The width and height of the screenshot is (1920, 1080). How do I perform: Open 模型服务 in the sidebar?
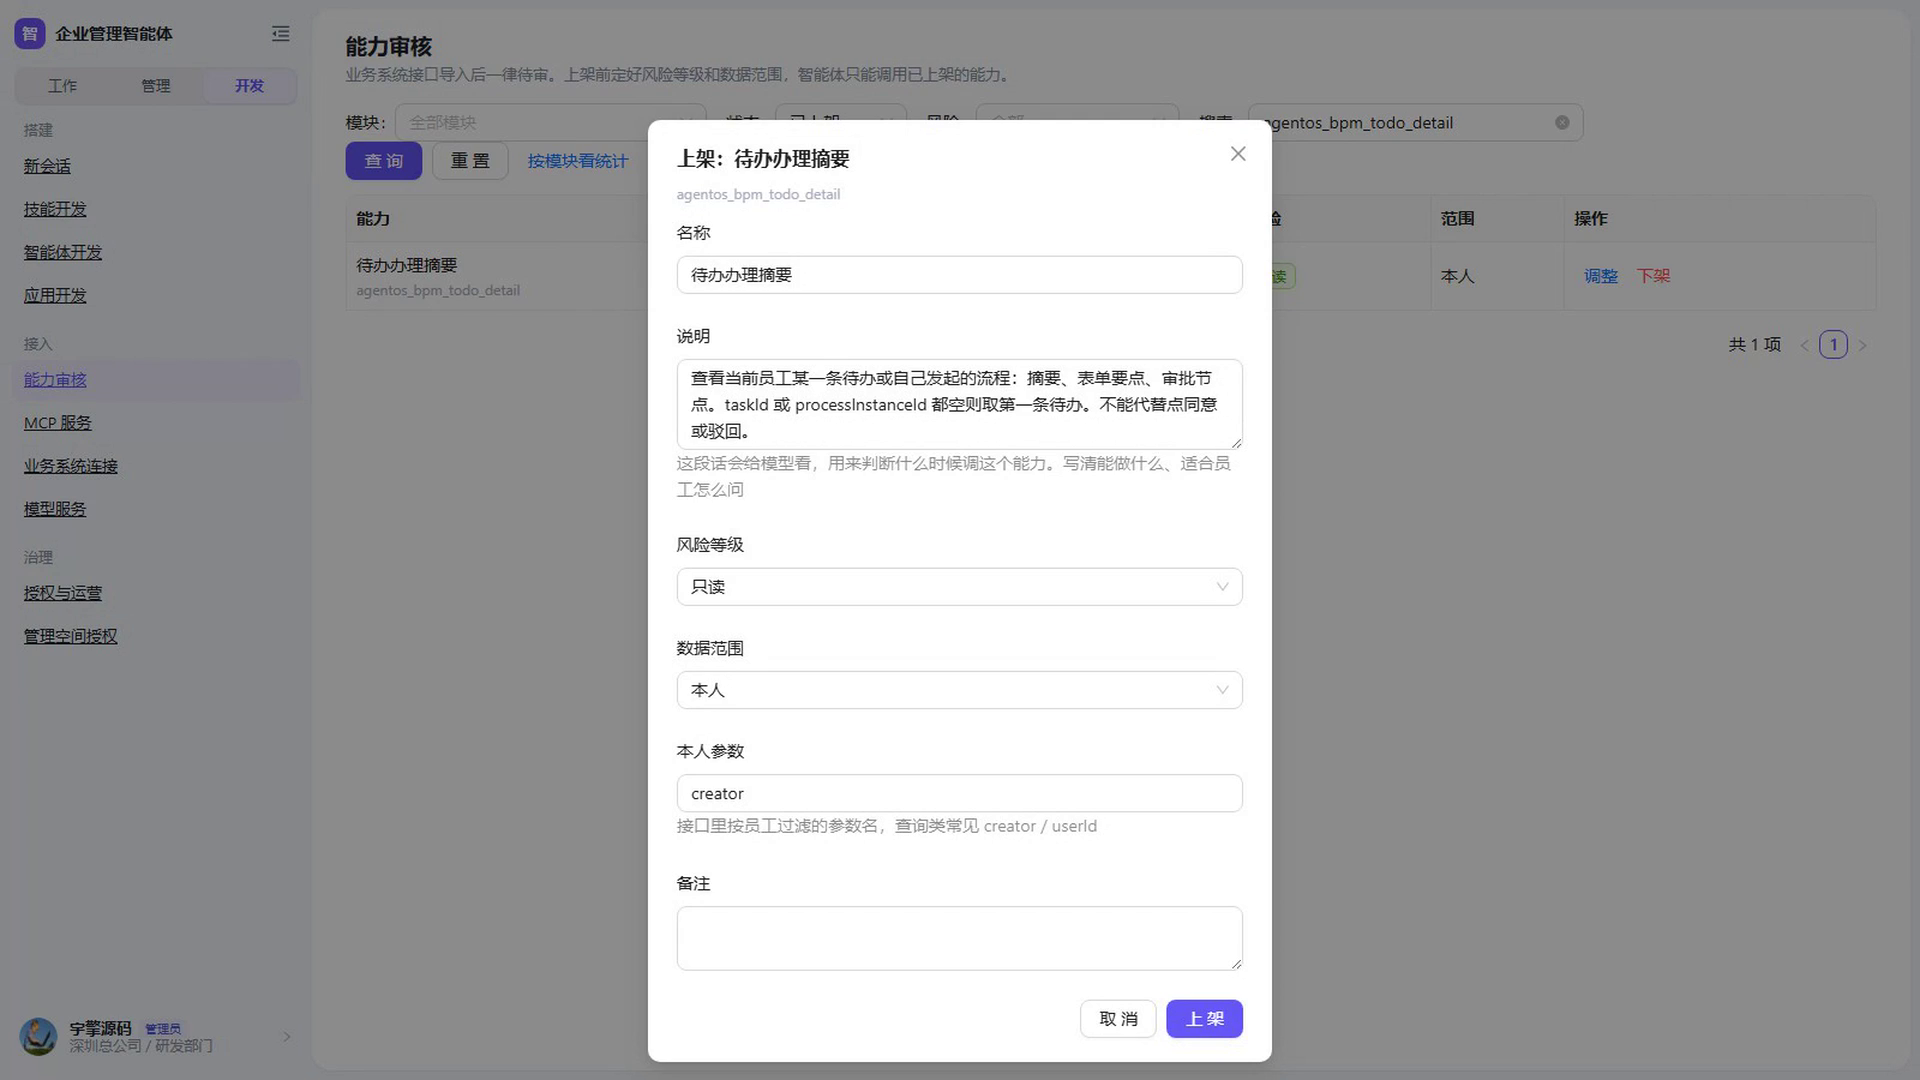(x=55, y=509)
